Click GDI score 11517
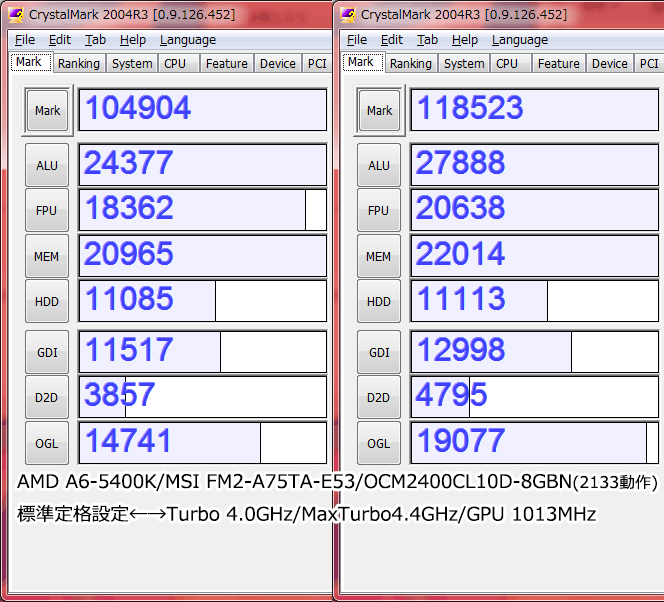The image size is (664, 602). click(x=203, y=352)
